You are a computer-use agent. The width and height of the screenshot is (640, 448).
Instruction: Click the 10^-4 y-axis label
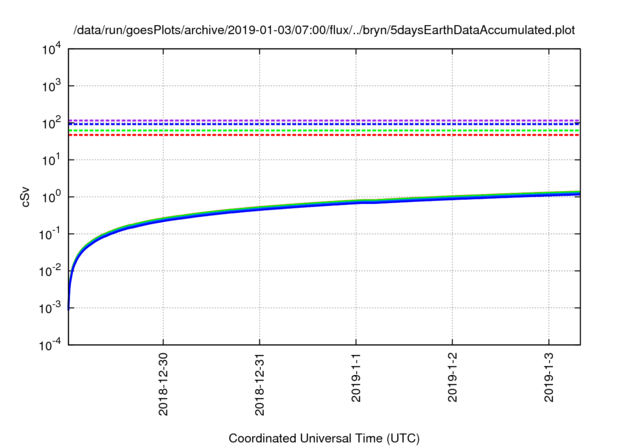coord(51,345)
